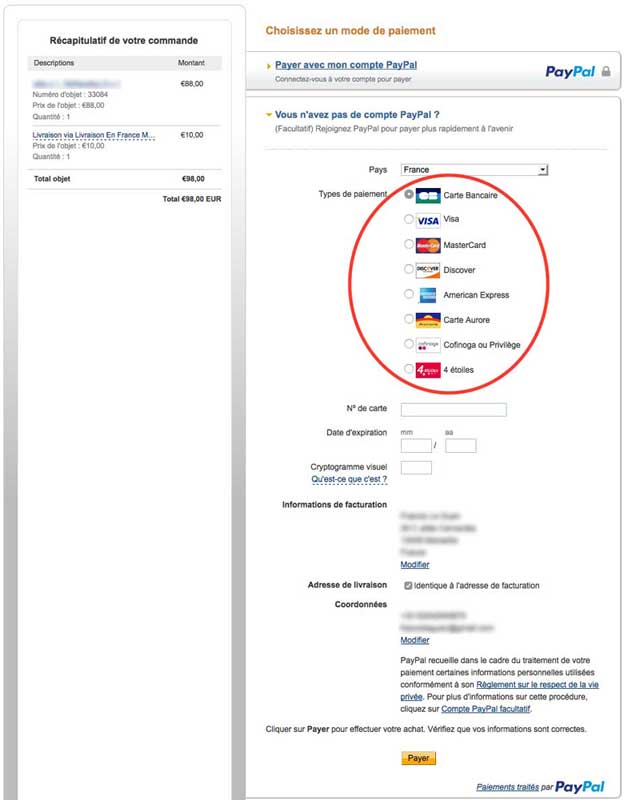
Task: Click the €88,00 amount in Montant column
Action: click(192, 84)
